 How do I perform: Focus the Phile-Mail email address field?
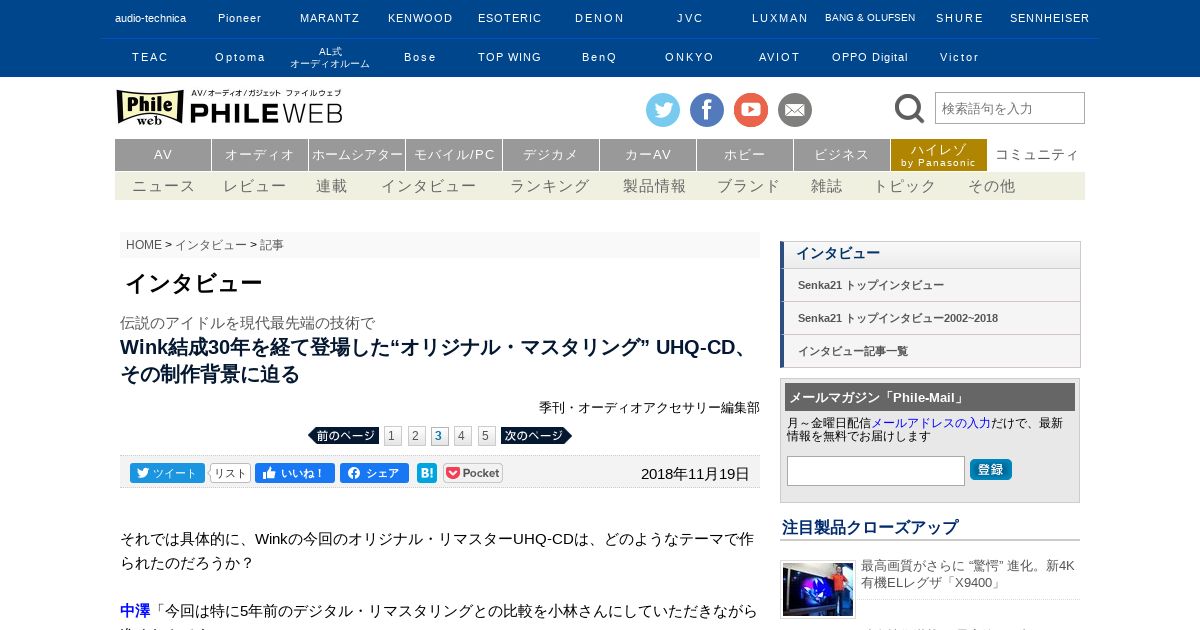tap(876, 471)
